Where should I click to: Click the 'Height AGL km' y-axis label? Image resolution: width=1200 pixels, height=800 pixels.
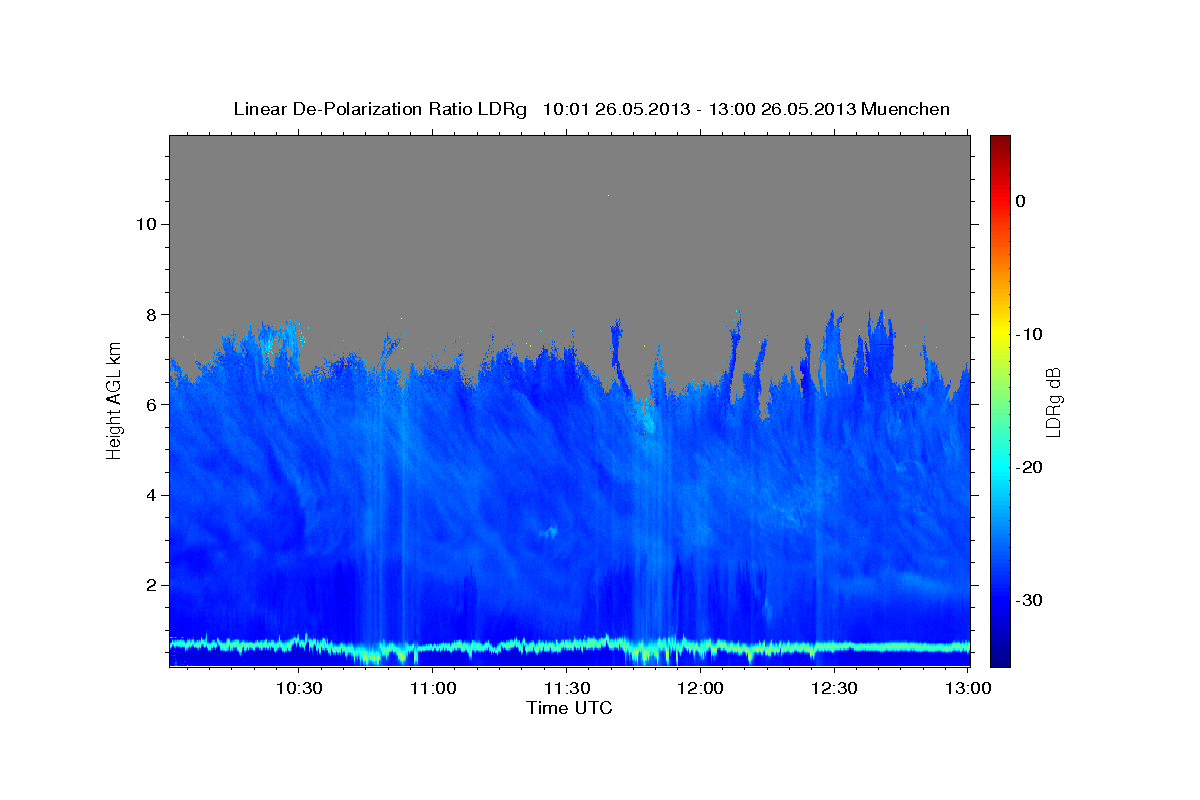tap(114, 401)
